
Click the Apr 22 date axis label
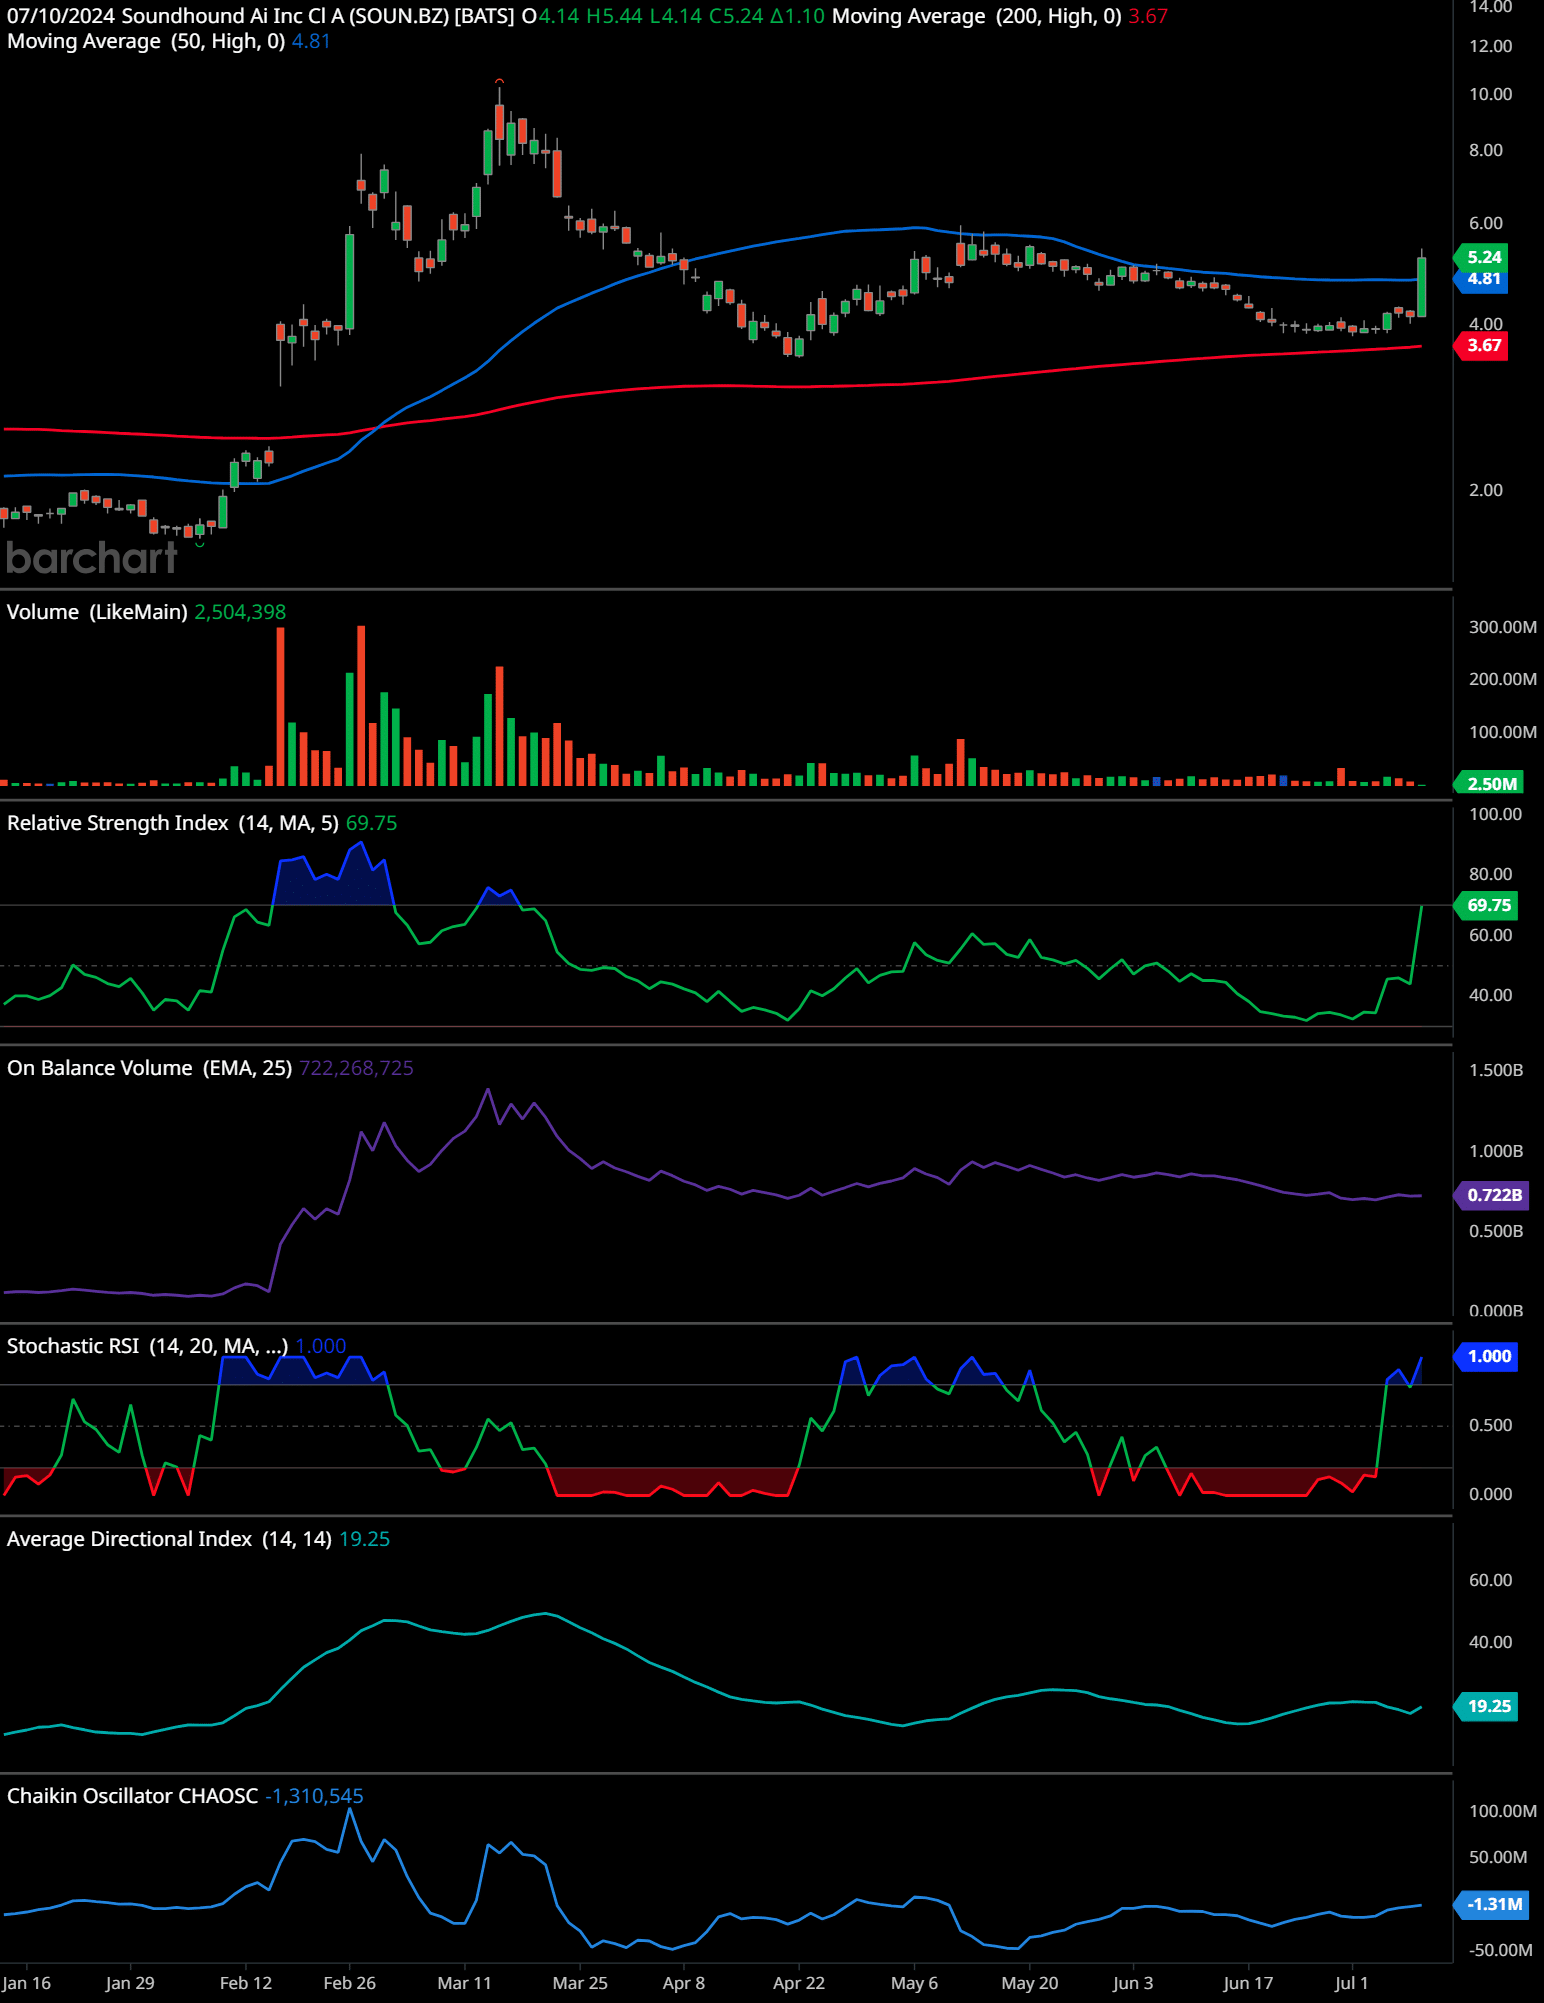(799, 1983)
